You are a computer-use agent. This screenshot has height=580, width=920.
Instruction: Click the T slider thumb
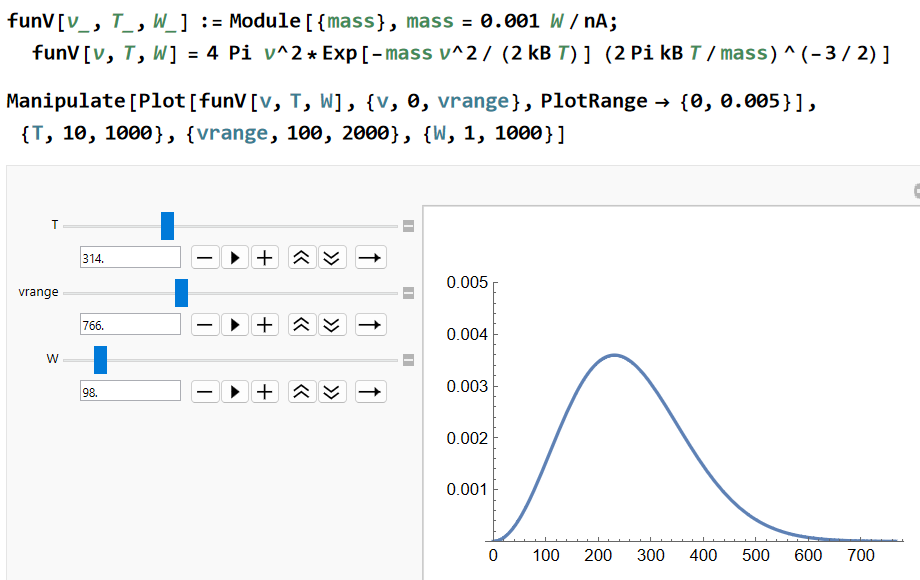click(167, 226)
